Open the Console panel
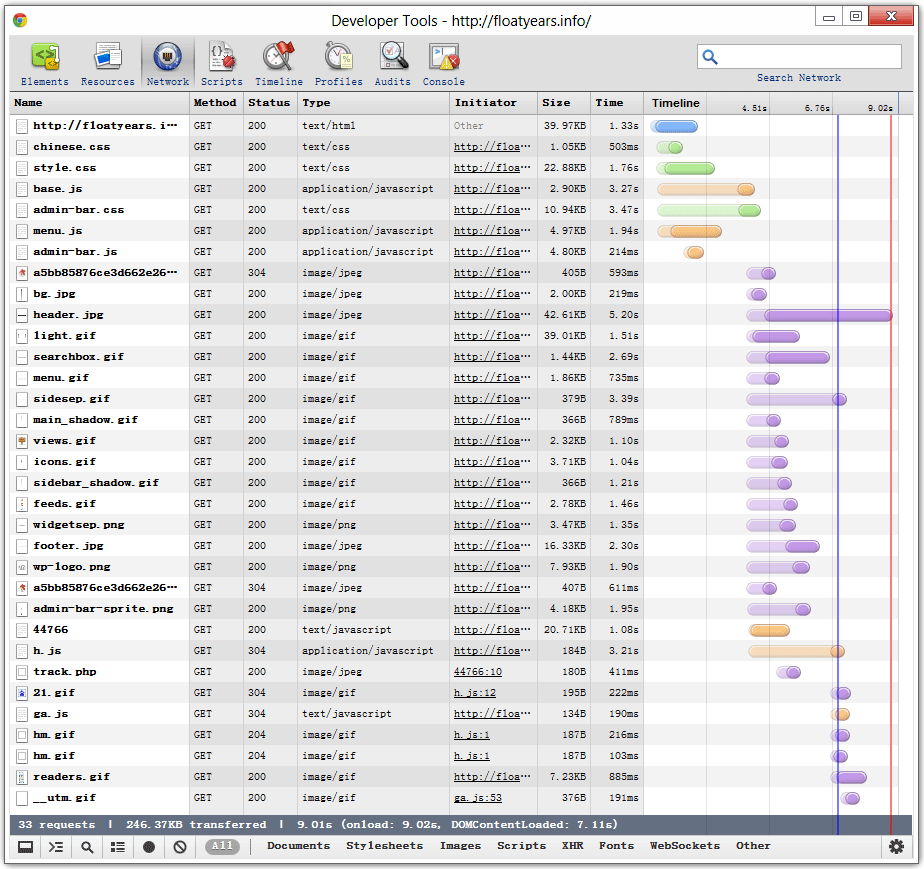This screenshot has width=924, height=869. pos(444,64)
